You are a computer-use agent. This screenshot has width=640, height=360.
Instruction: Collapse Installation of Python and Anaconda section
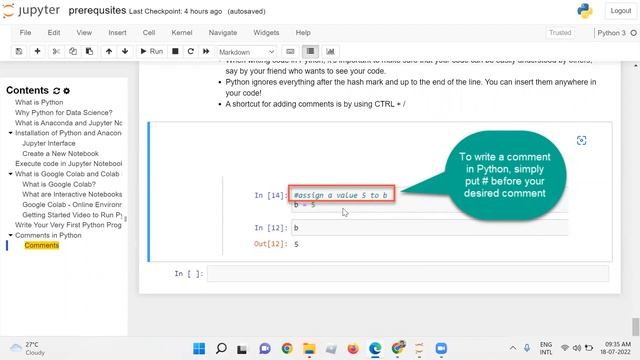[11, 133]
